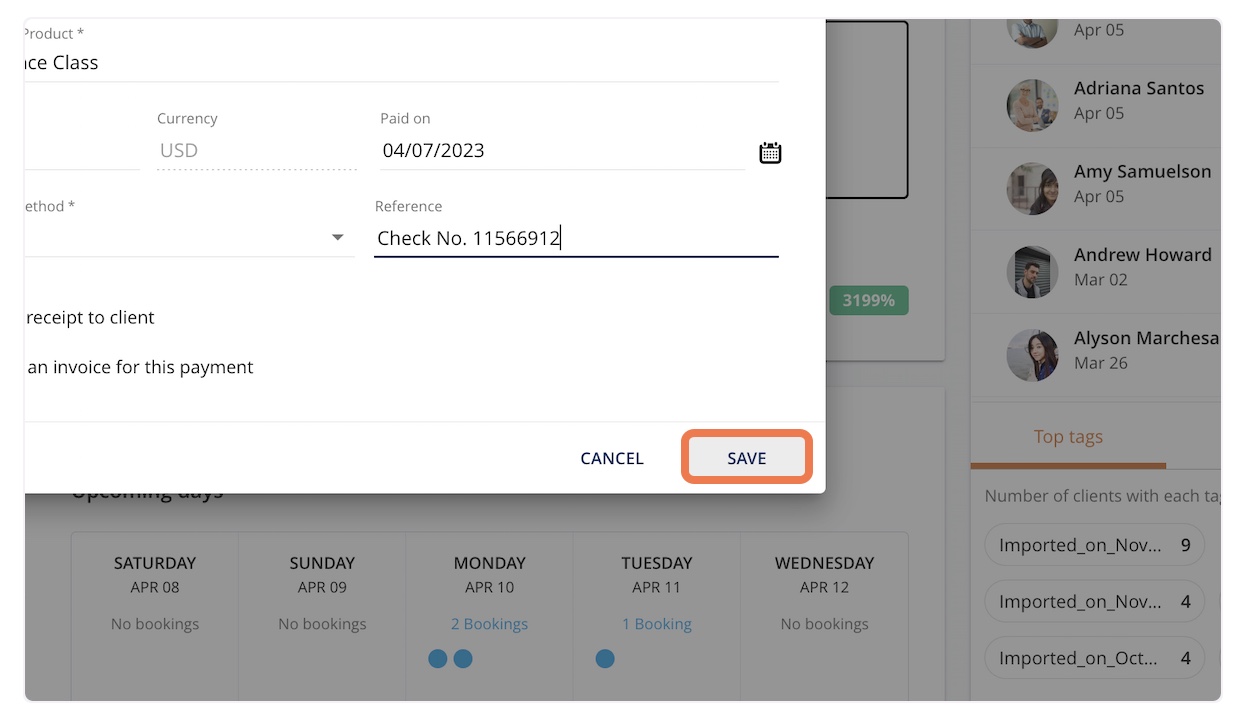Viewport: 1244px width, 716px height.
Task: Toggle invoice for this payment option
Action: click(x=139, y=367)
